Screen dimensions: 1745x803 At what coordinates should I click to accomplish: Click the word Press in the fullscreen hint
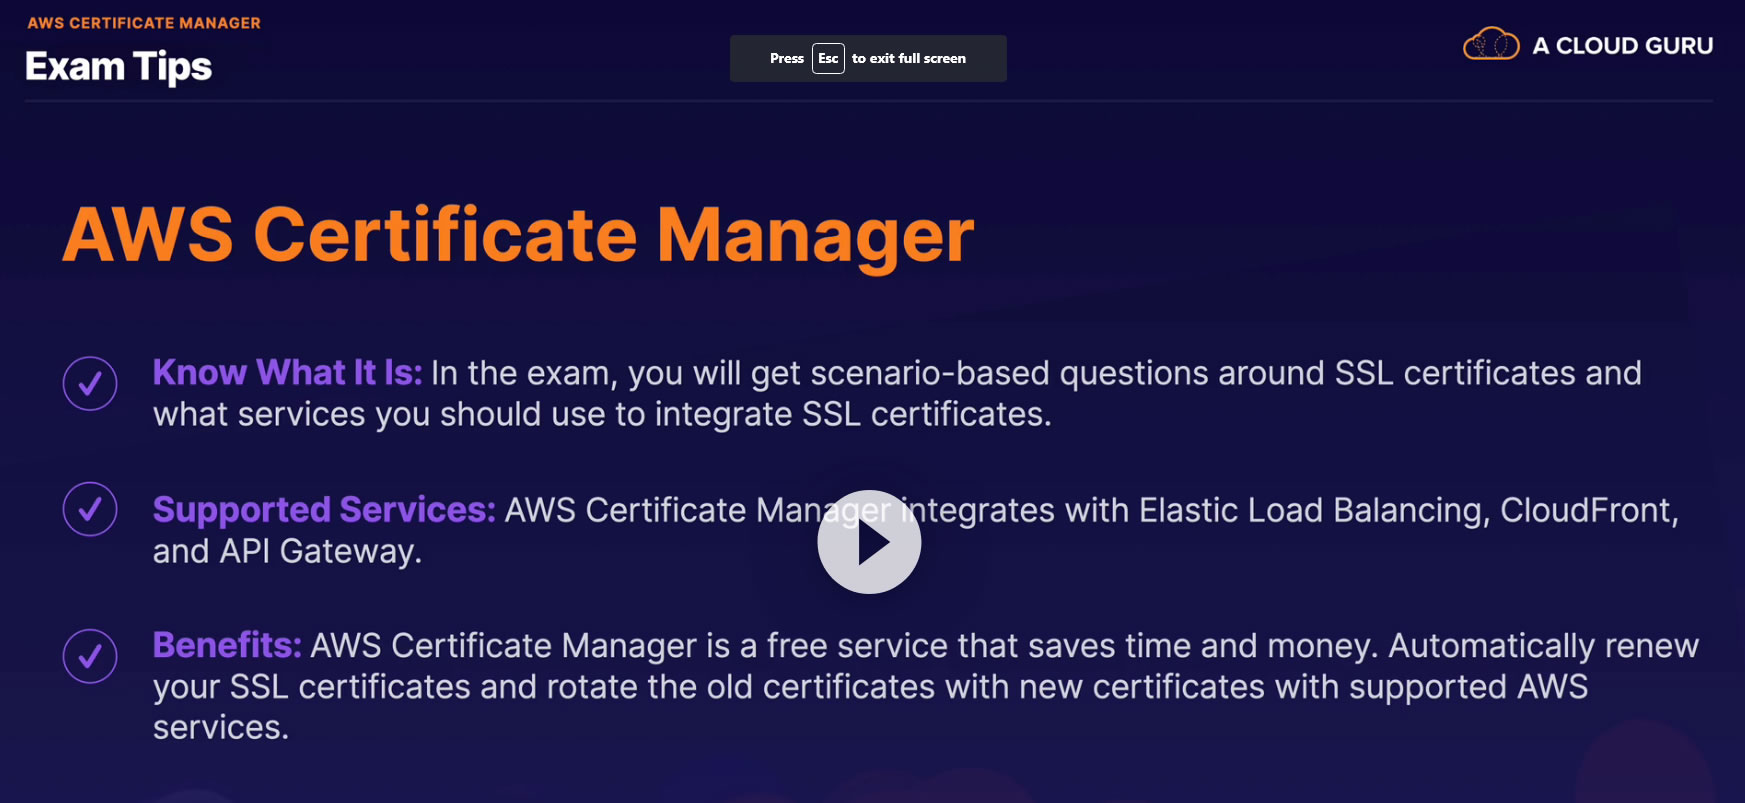tap(786, 59)
